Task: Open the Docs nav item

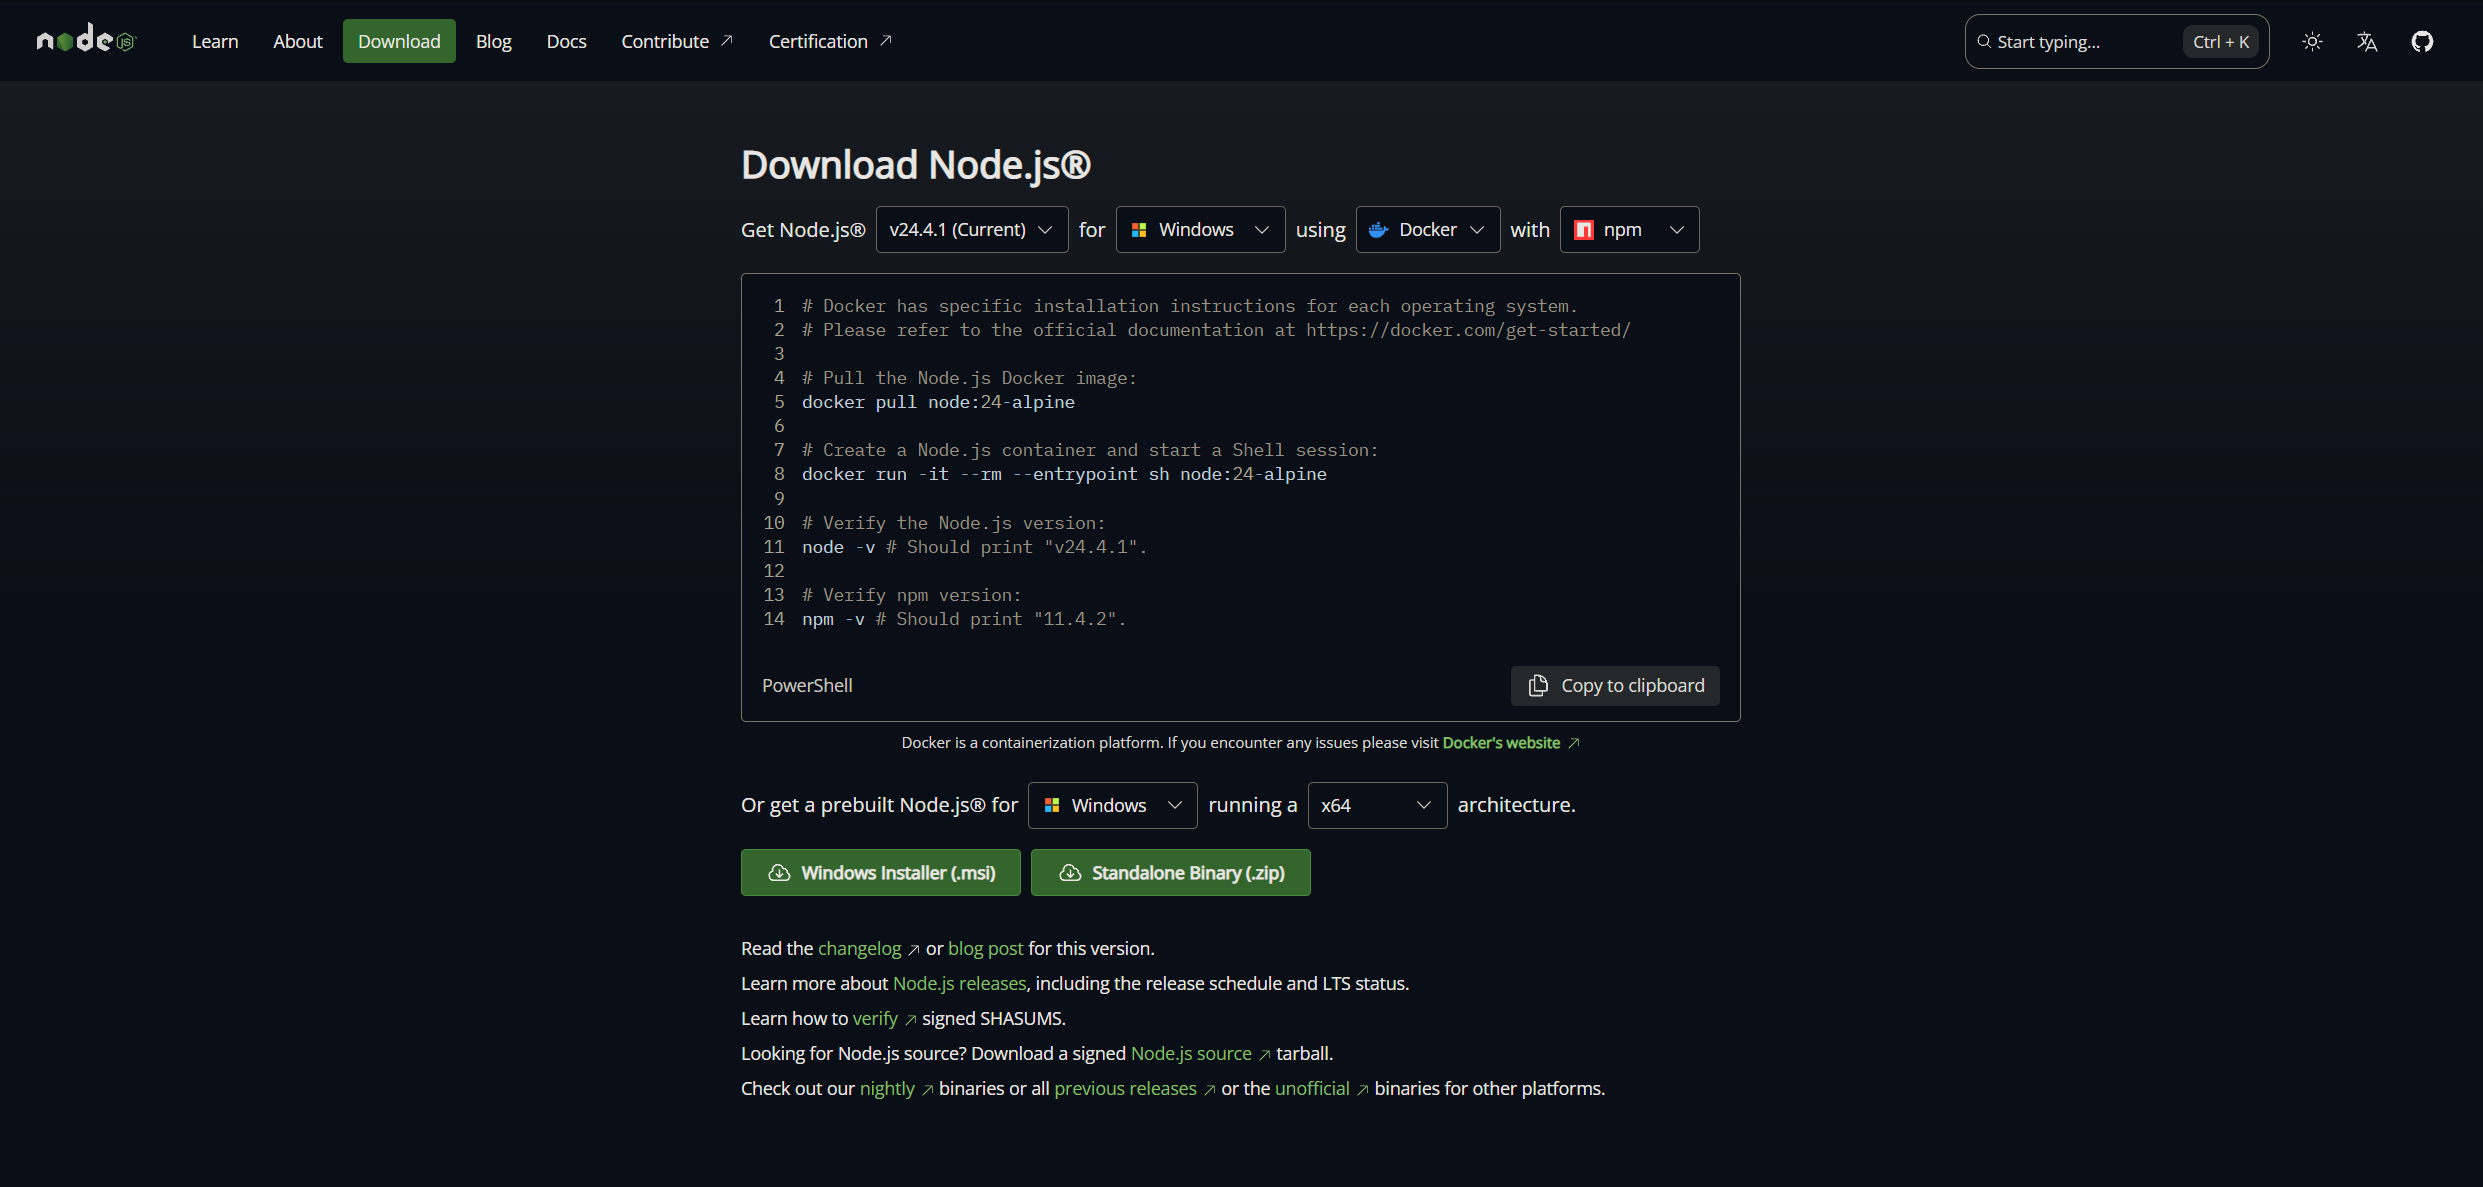Action: [x=566, y=41]
